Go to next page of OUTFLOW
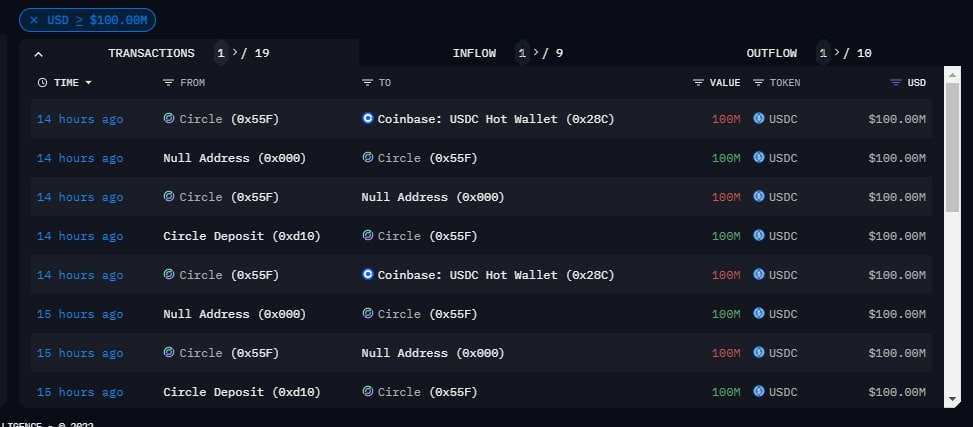 [838, 53]
